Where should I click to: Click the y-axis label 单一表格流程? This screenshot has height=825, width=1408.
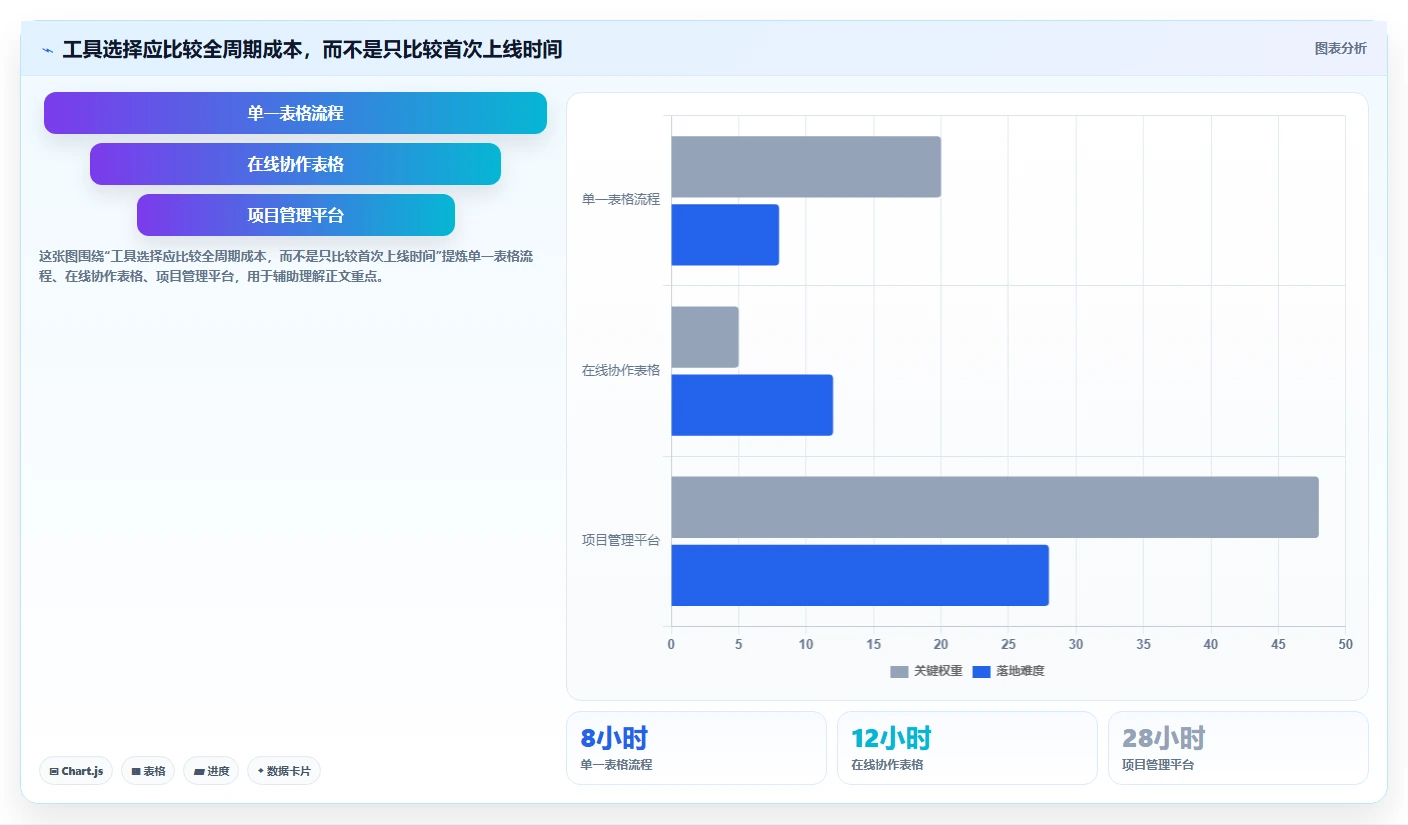coord(621,199)
